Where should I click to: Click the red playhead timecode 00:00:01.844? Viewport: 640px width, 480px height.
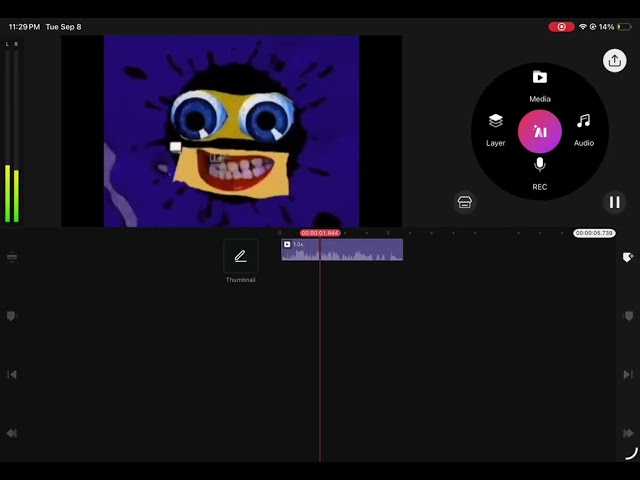(320, 233)
